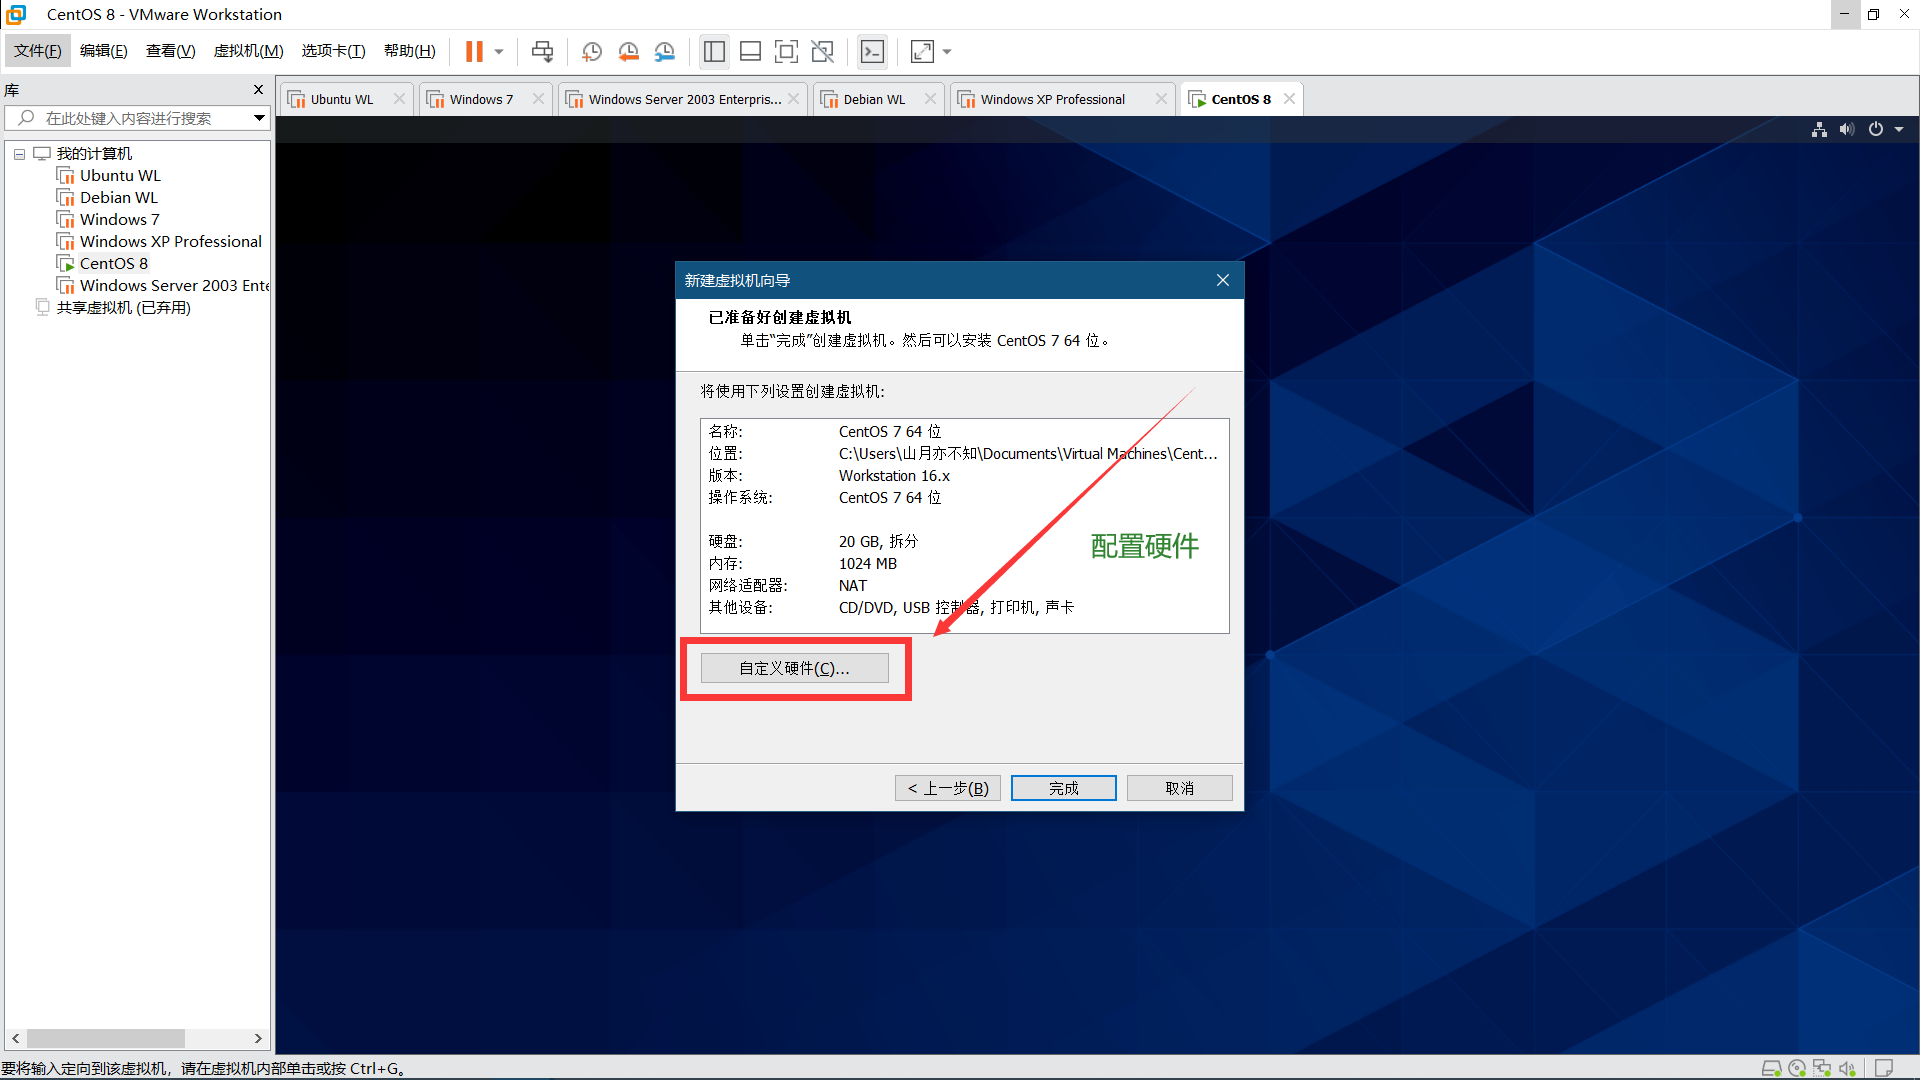
Task: Toggle the console view icon
Action: pyautogui.click(x=872, y=51)
